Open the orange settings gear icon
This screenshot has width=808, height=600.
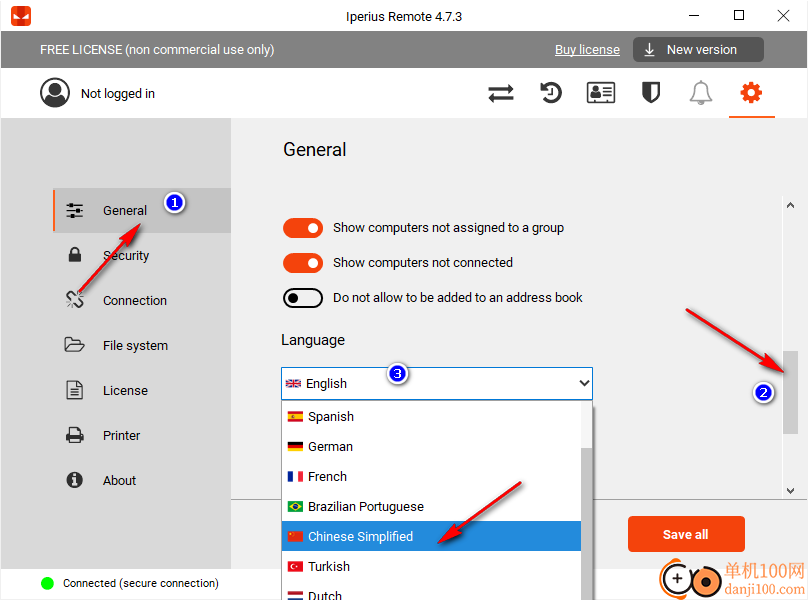pos(751,93)
